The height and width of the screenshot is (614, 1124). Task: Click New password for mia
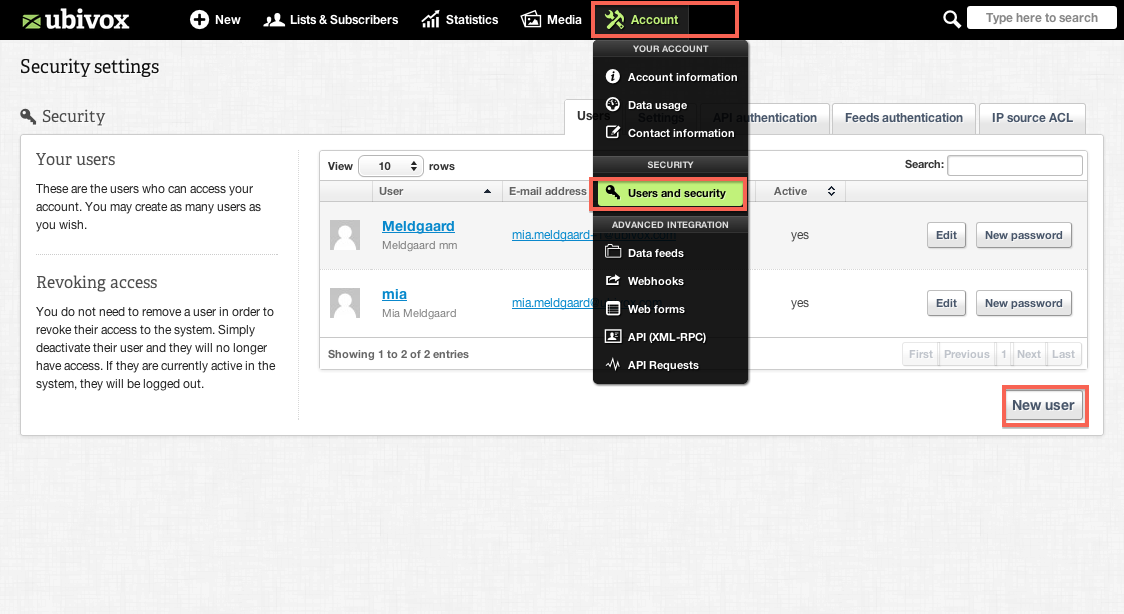click(1024, 303)
